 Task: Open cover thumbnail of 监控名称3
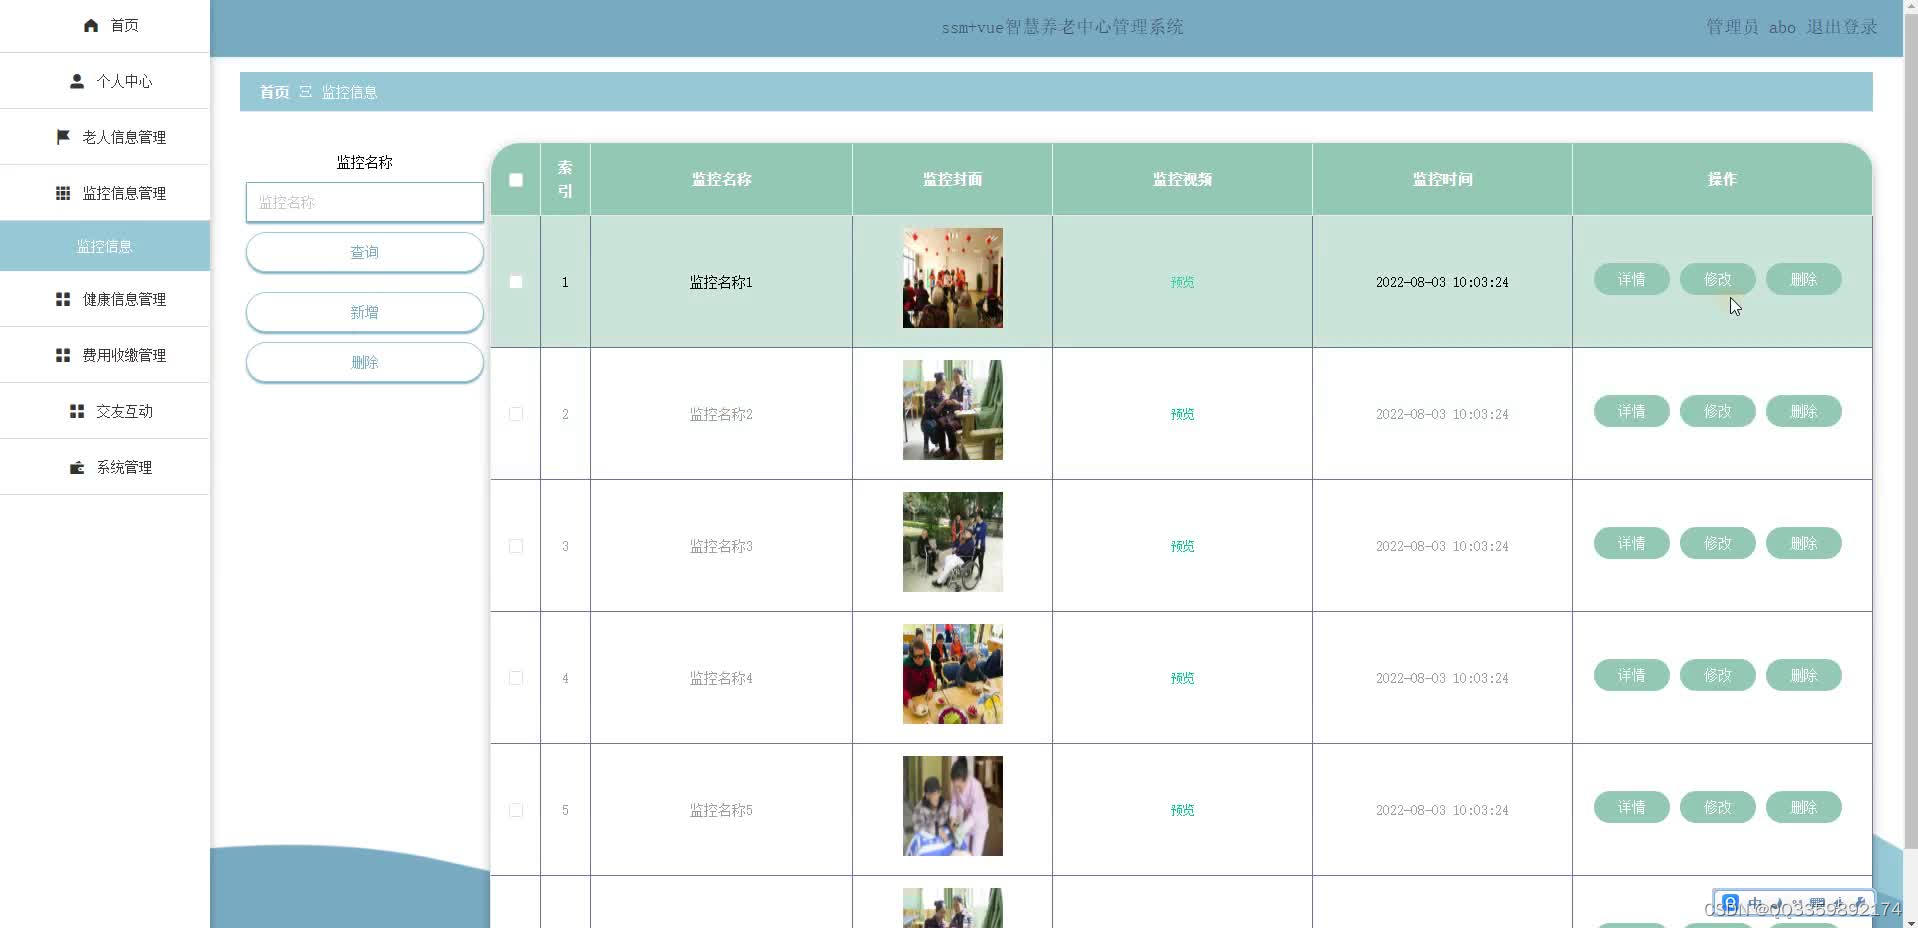[x=953, y=542]
